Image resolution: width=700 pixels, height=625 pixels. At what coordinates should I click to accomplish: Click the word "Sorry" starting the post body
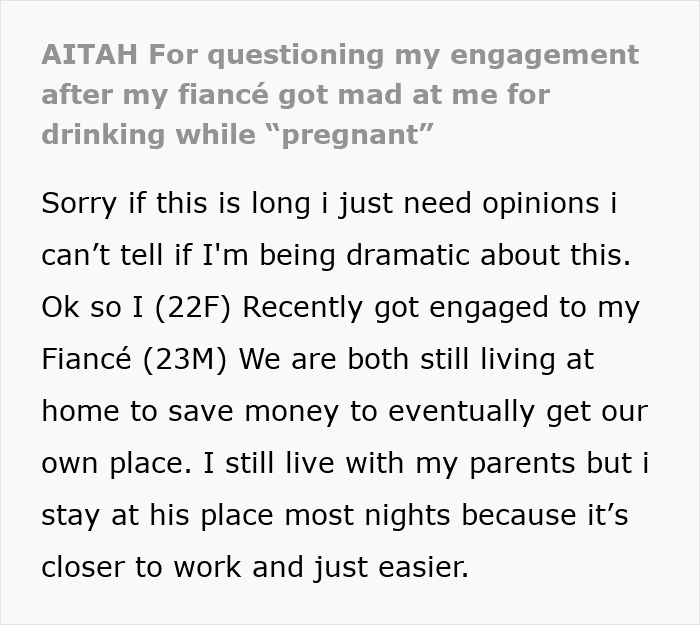pyautogui.click(x=79, y=202)
